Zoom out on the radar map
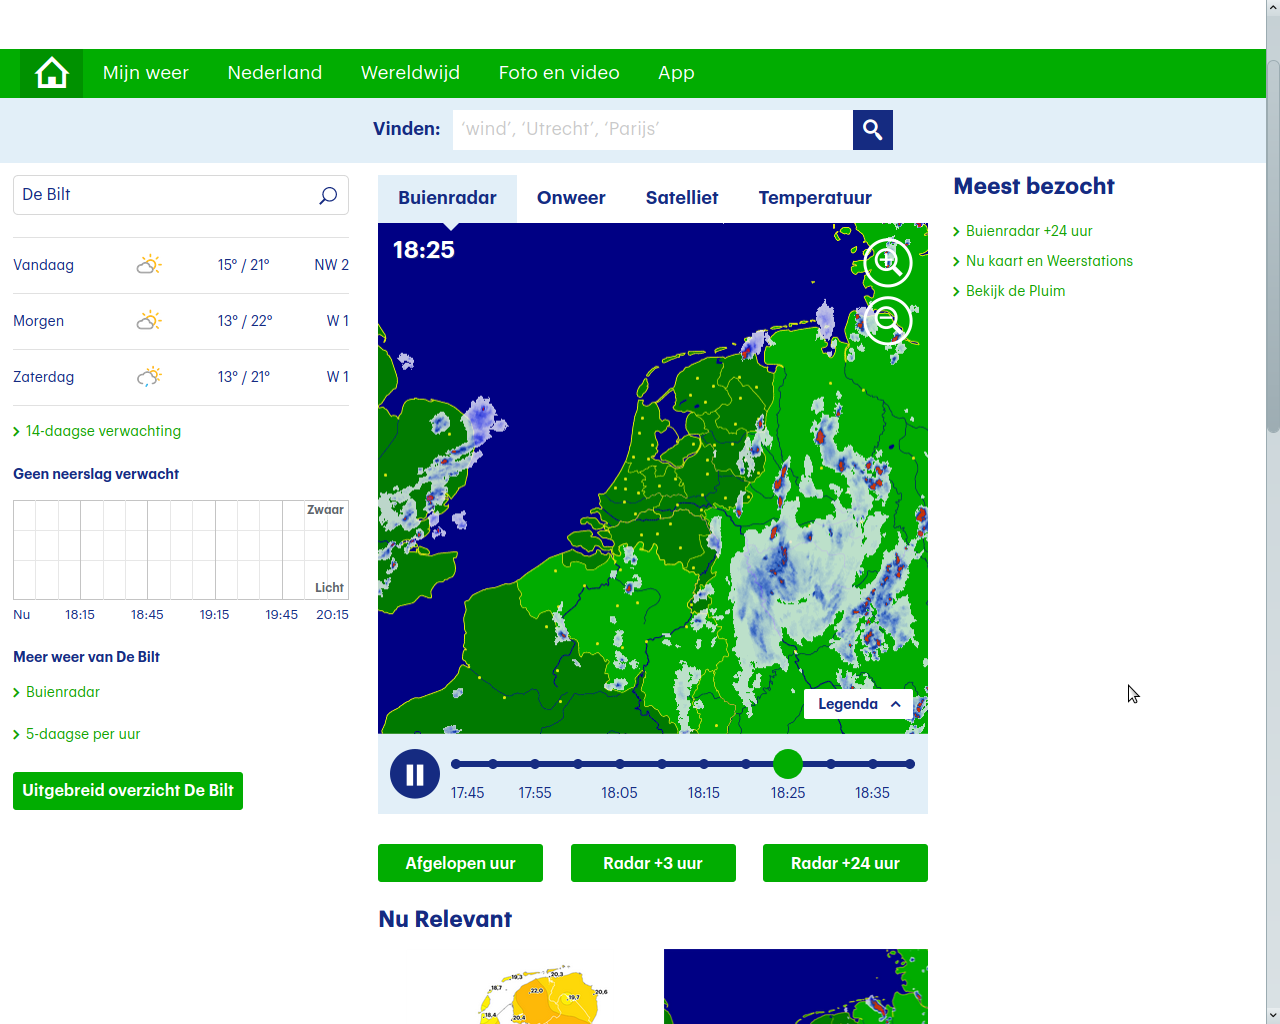The width and height of the screenshot is (1280, 1024). pyautogui.click(x=888, y=320)
